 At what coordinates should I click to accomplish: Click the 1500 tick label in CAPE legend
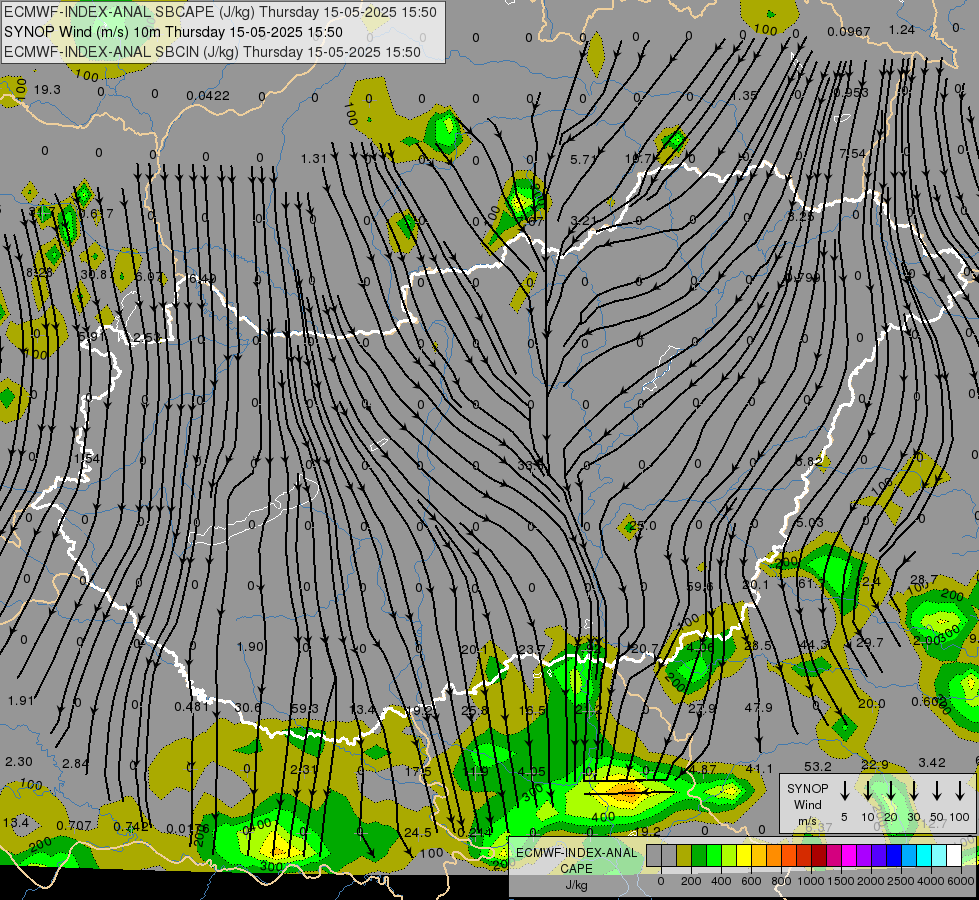840,881
